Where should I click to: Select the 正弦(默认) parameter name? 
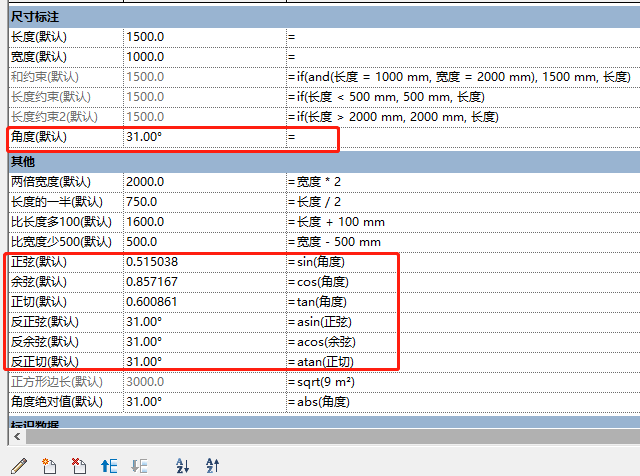coord(39,262)
